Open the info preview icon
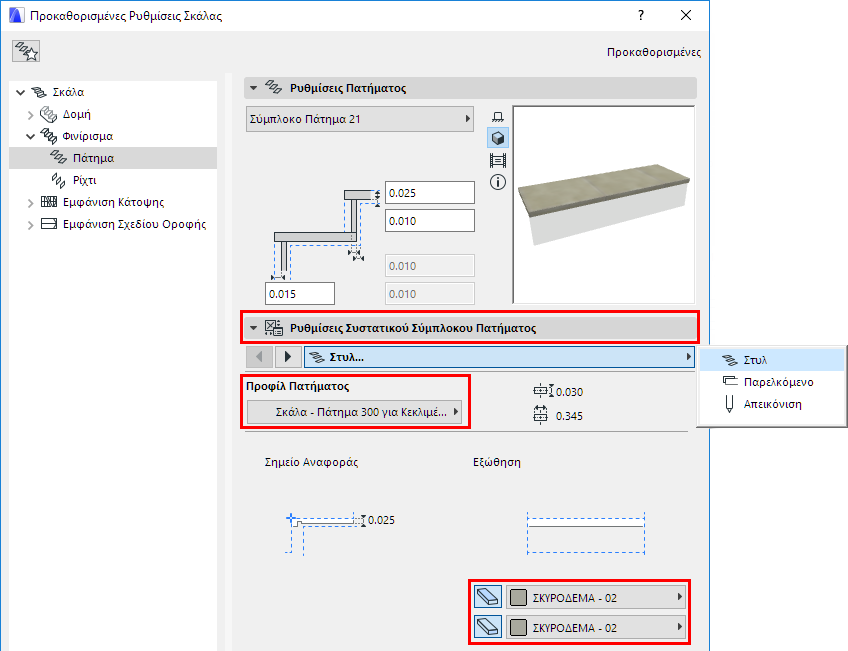Viewport: 848px width, 651px height. [498, 182]
